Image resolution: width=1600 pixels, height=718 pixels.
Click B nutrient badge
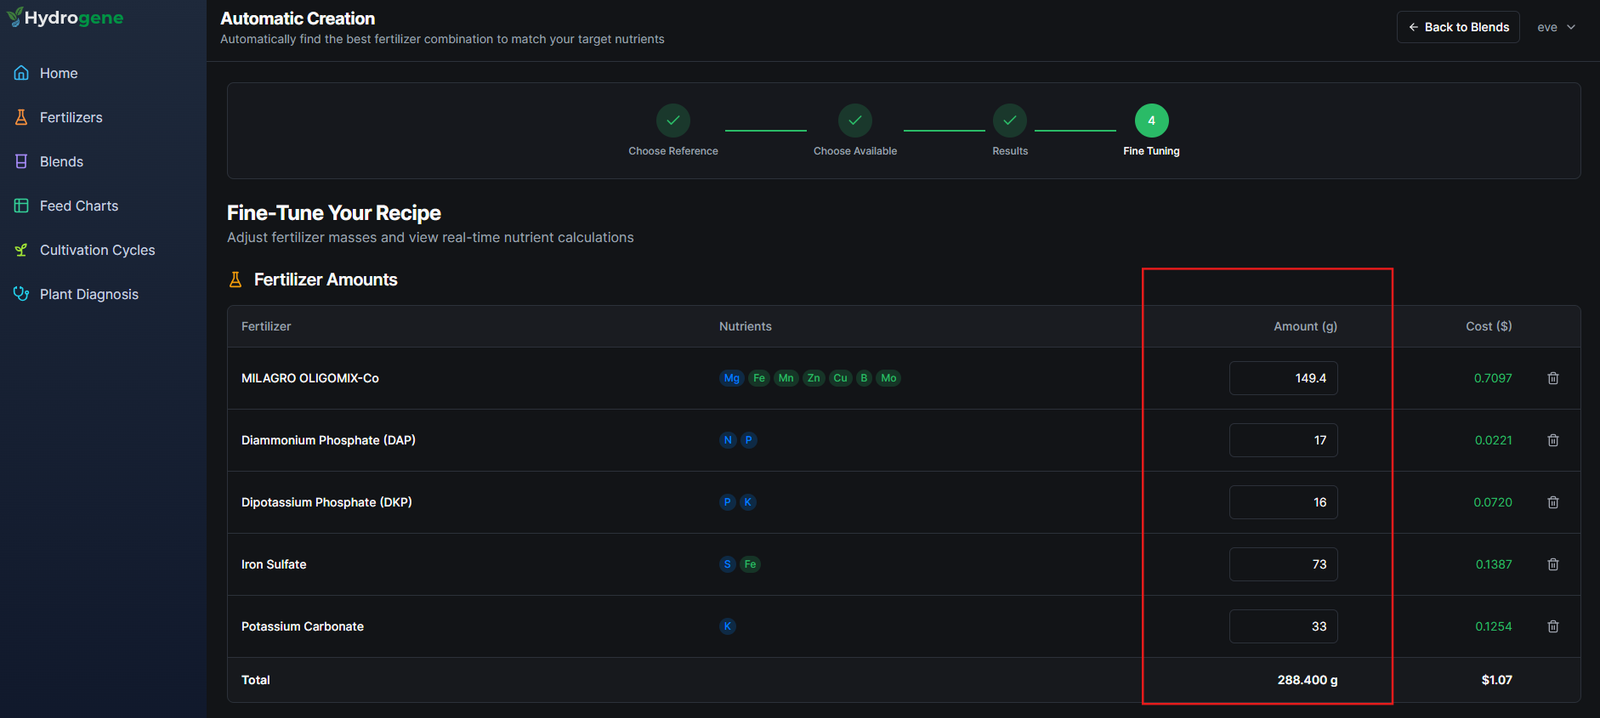pos(864,378)
